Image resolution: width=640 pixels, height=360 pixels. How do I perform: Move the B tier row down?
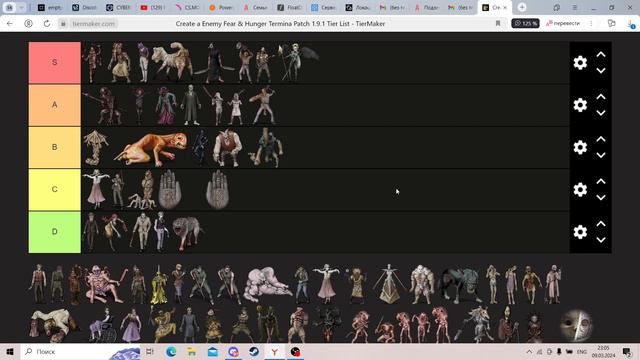[601, 156]
